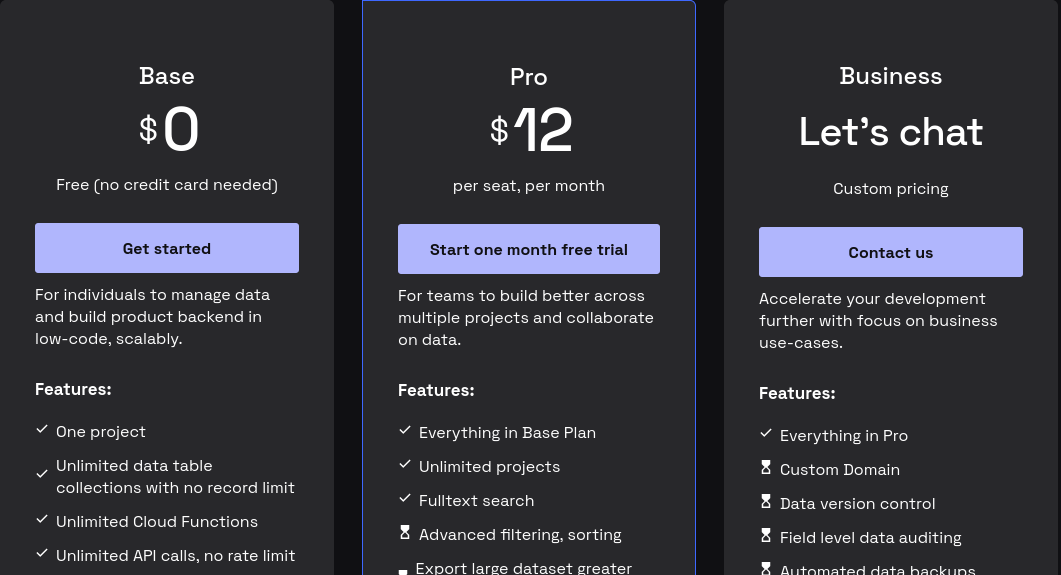Click hourglass icon next to Custom Domain
This screenshot has height=575, width=1061.
pyautogui.click(x=766, y=468)
